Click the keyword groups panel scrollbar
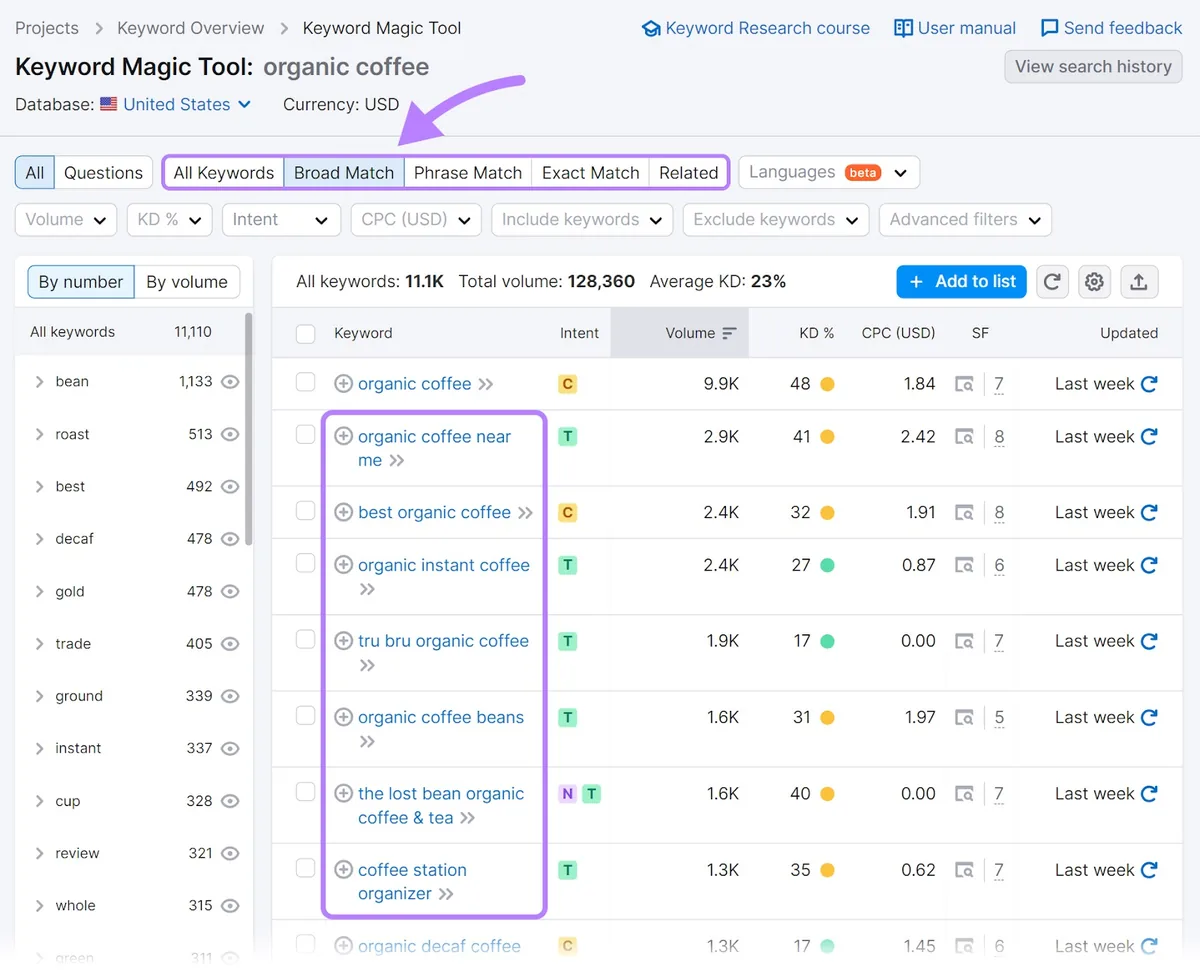The image size is (1200, 977). tap(248, 428)
